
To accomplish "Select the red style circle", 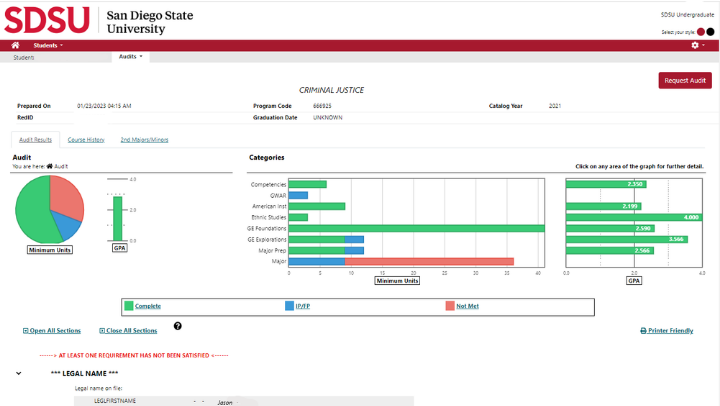I will pyautogui.click(x=700, y=32).
